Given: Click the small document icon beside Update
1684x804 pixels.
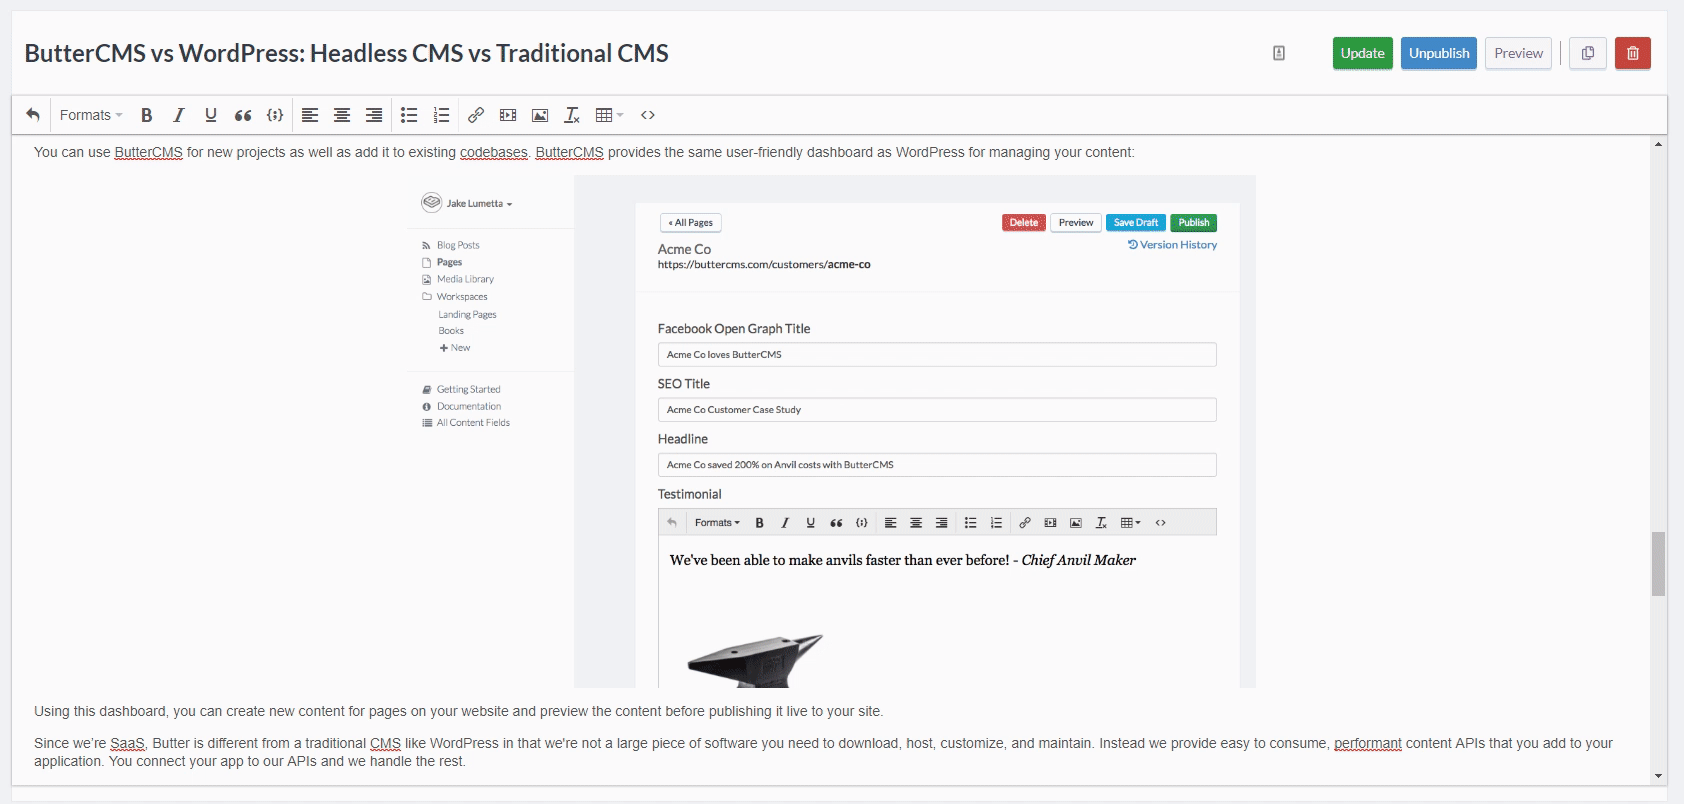Looking at the screenshot, I should click(x=1279, y=53).
